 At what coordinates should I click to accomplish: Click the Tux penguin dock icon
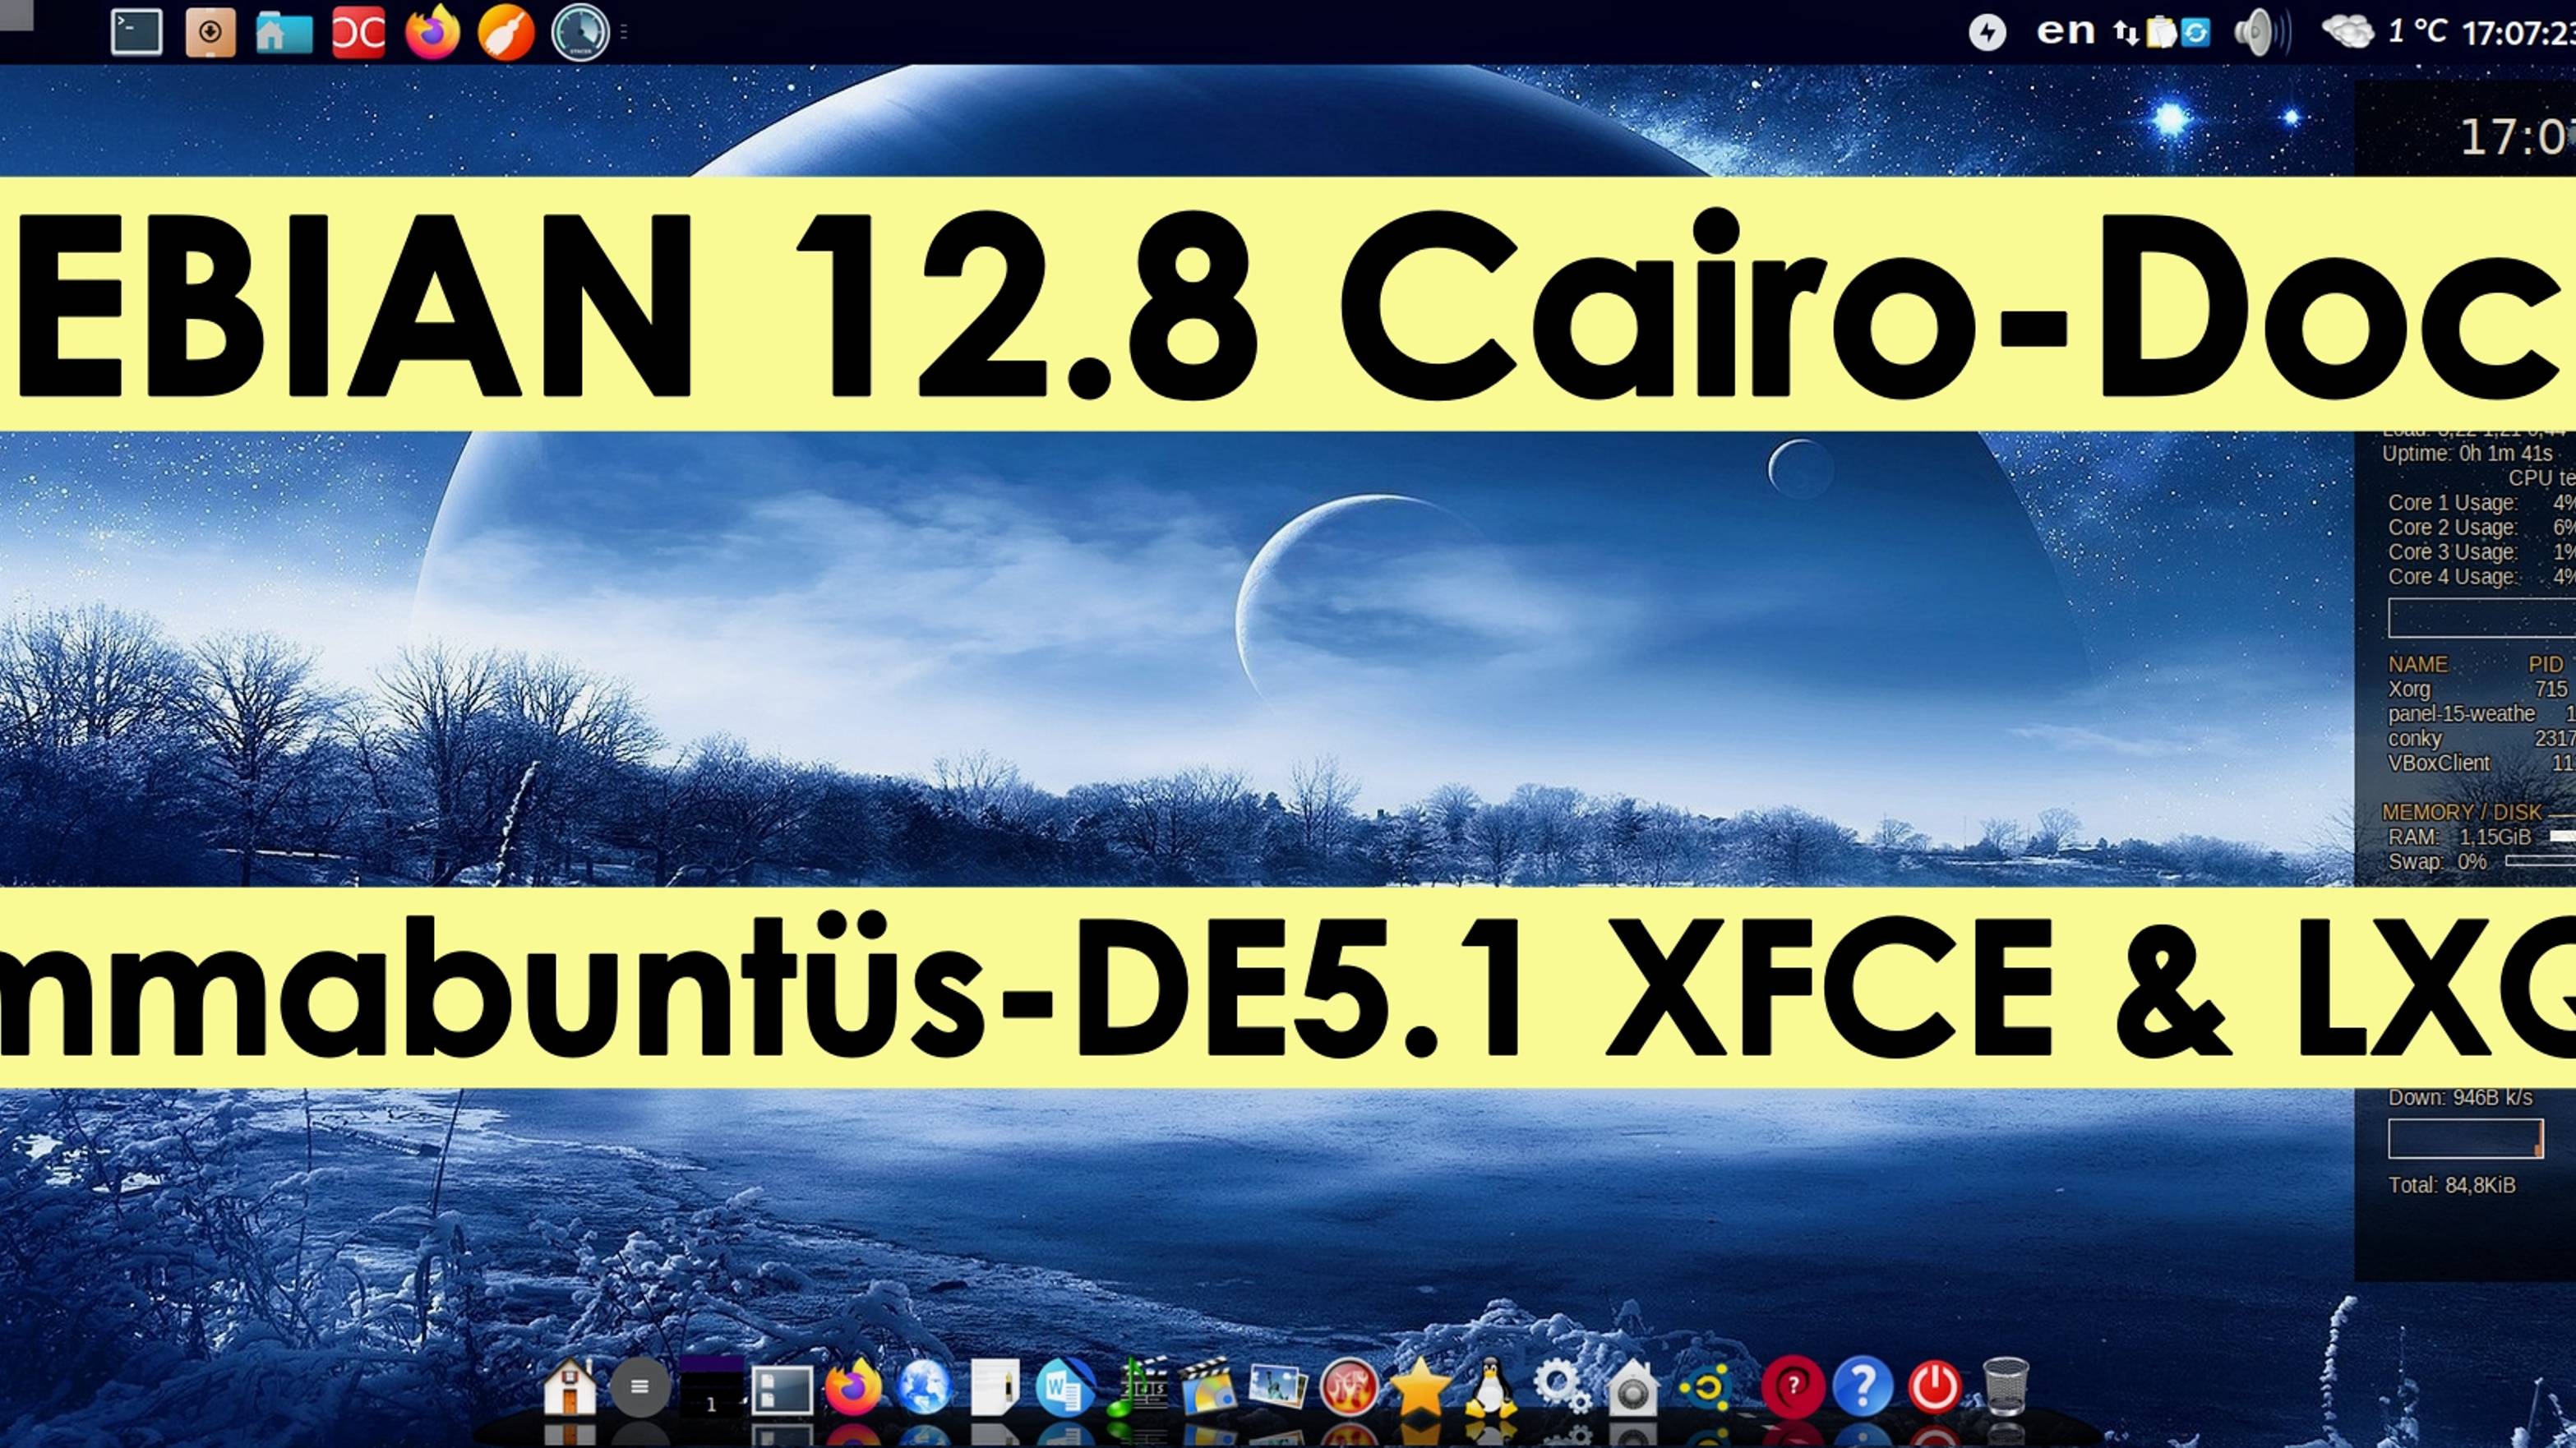tap(1491, 1388)
